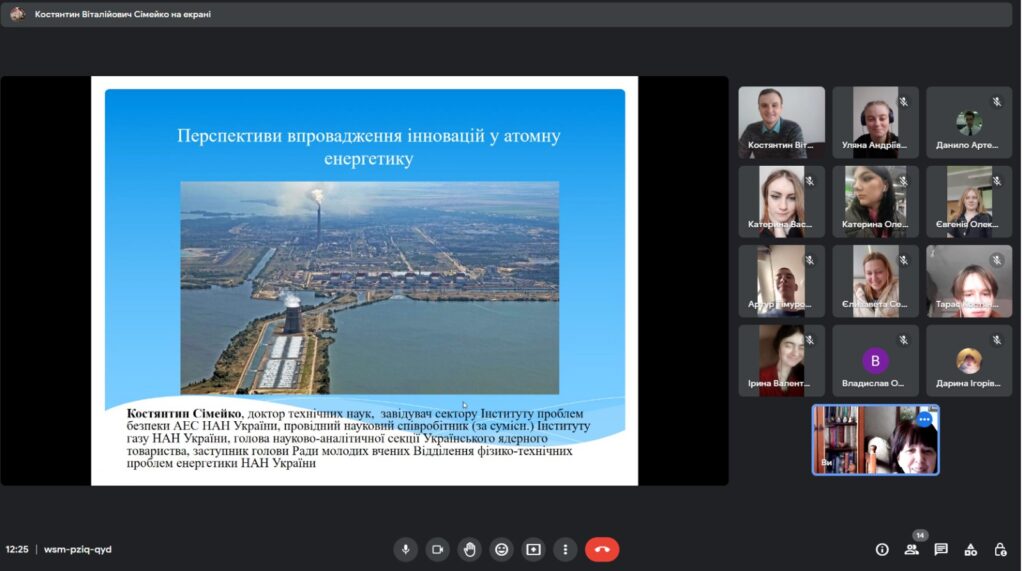Click the present screen icon
This screenshot has width=1024, height=571.
[x=533, y=549]
